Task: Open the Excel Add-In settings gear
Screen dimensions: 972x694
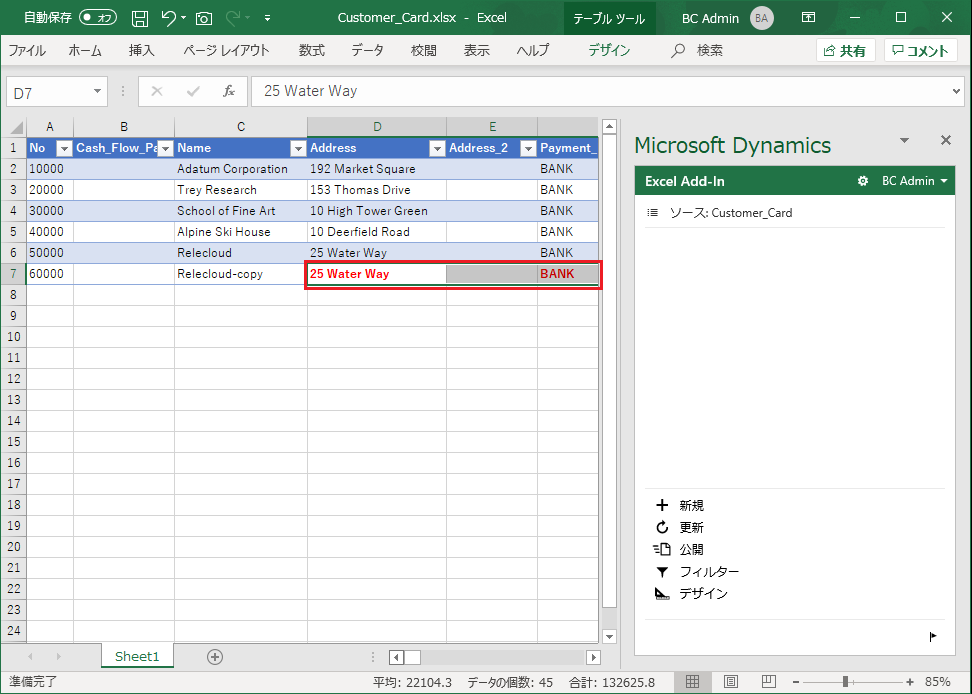Action: click(862, 181)
